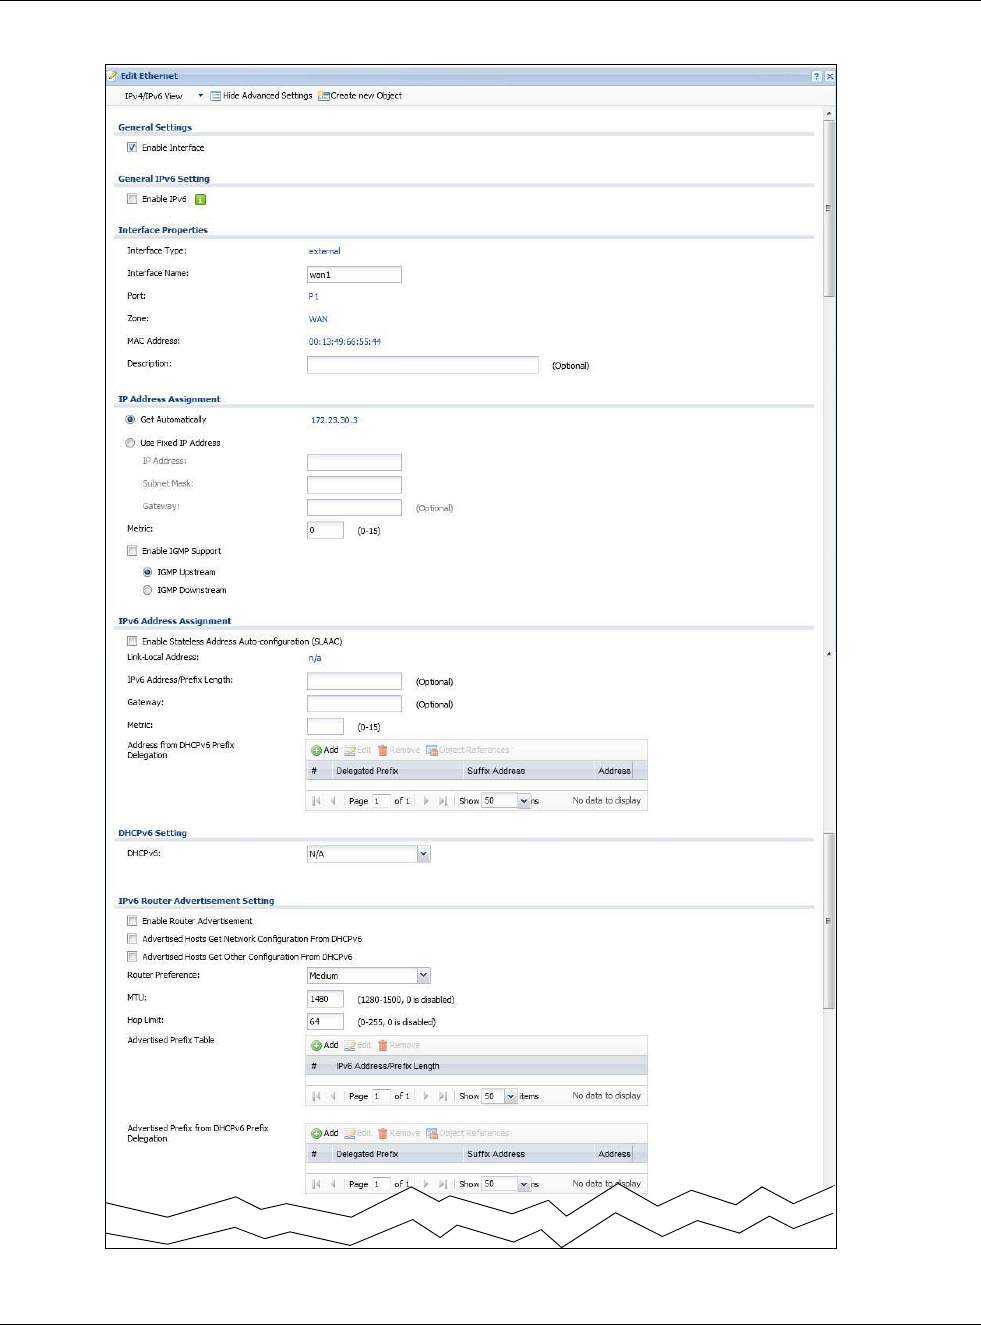Click Edit in Address from DHCPv6 Prefix Delegation toolbar

pyautogui.click(x=358, y=750)
